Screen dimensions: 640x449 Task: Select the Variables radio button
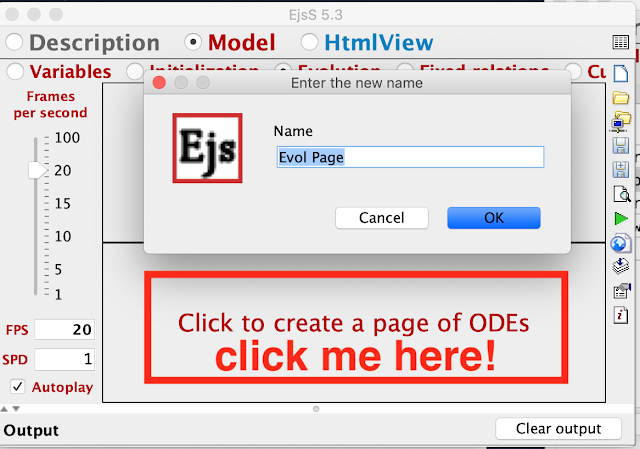point(15,71)
